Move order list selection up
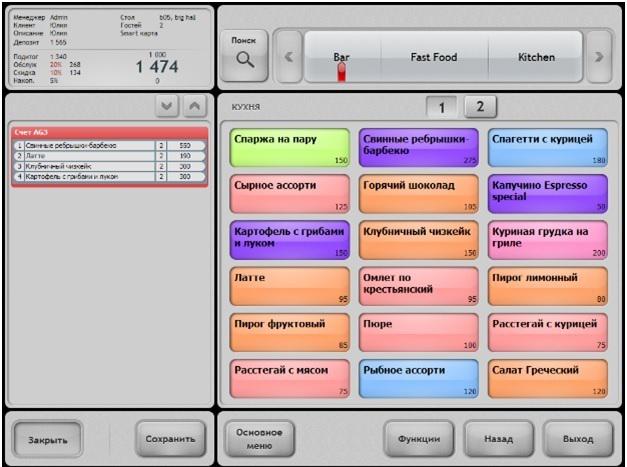This screenshot has width=627, height=467. pyautogui.click(x=195, y=106)
